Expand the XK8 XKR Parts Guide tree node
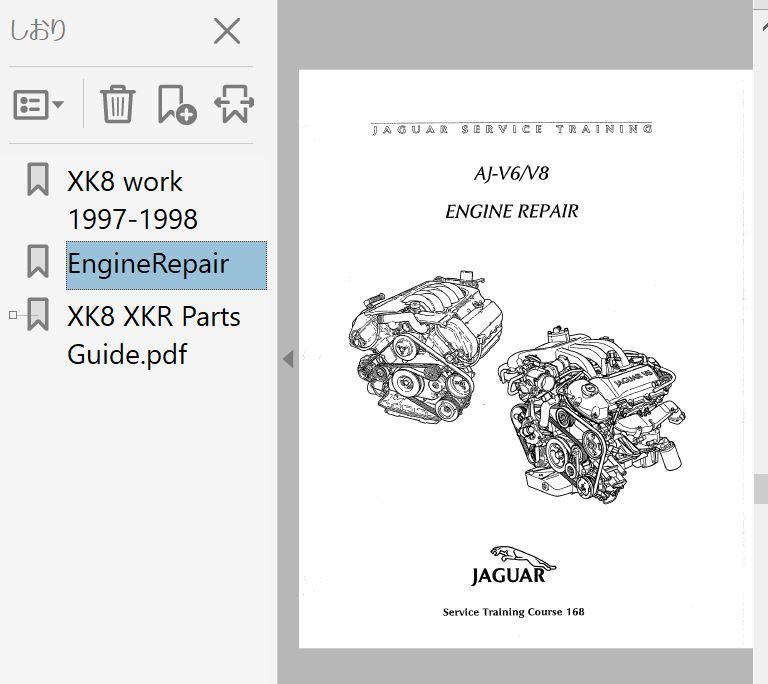The height and width of the screenshot is (684, 768). click(13, 315)
